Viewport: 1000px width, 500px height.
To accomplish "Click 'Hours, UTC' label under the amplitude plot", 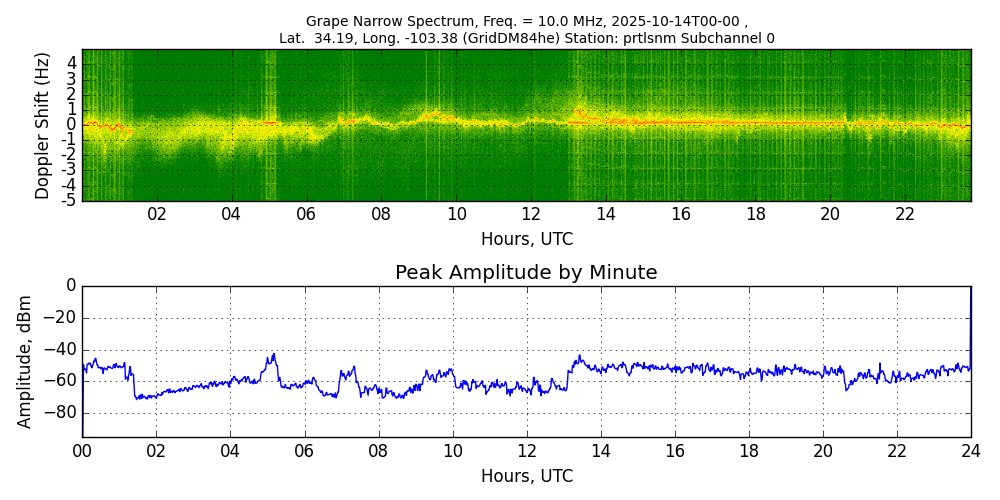I will coord(526,476).
